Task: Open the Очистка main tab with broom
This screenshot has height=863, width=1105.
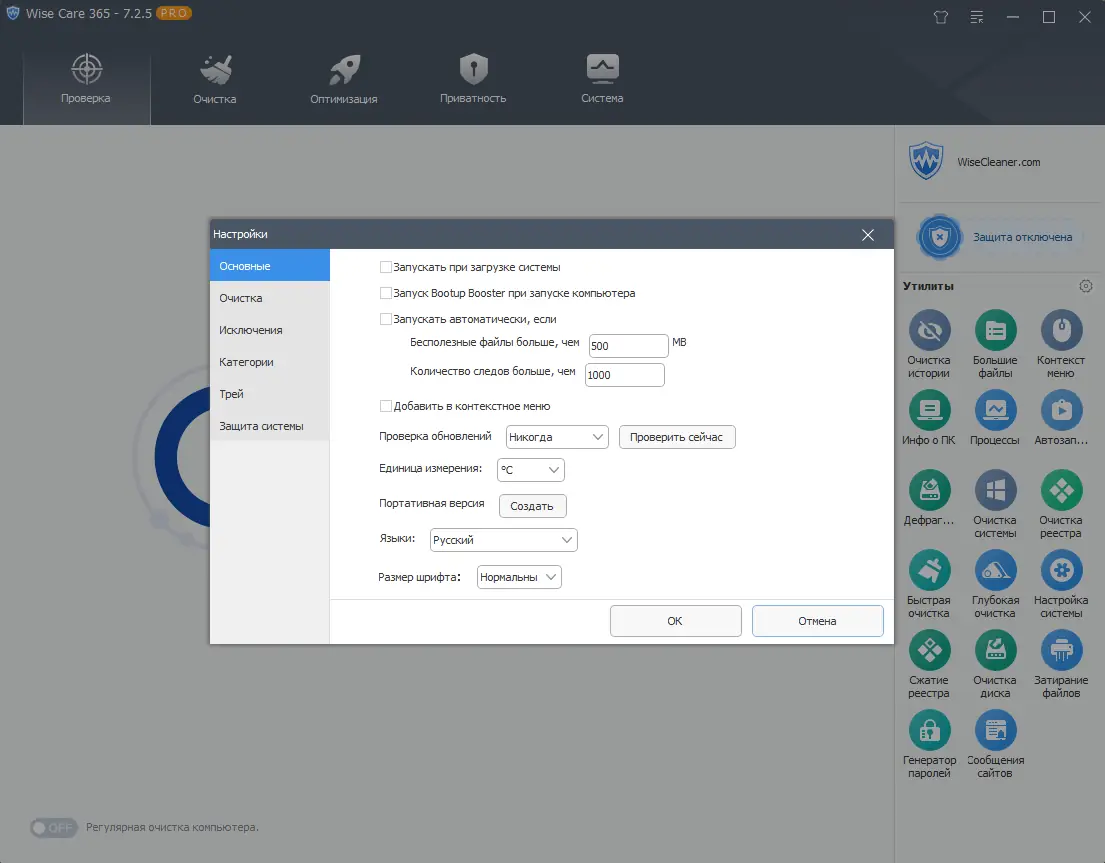Action: click(x=215, y=80)
